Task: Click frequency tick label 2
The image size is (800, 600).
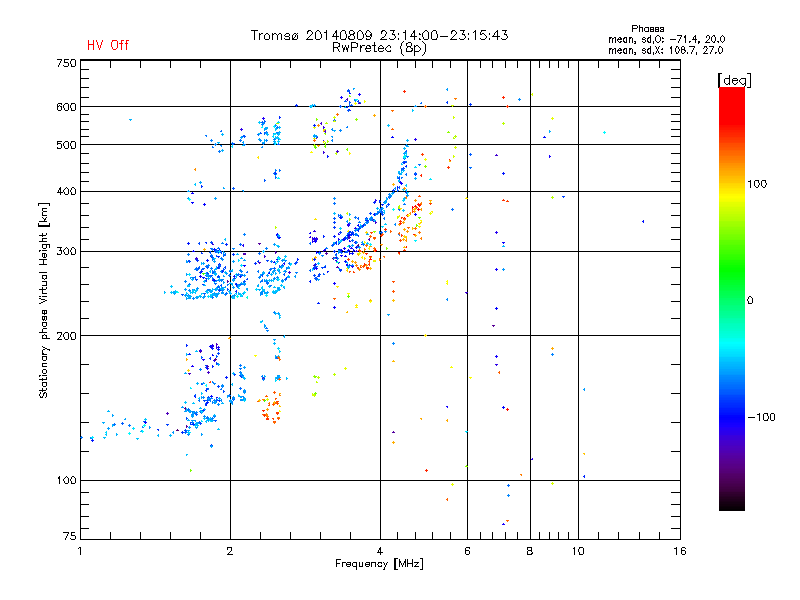Action: click(230, 551)
